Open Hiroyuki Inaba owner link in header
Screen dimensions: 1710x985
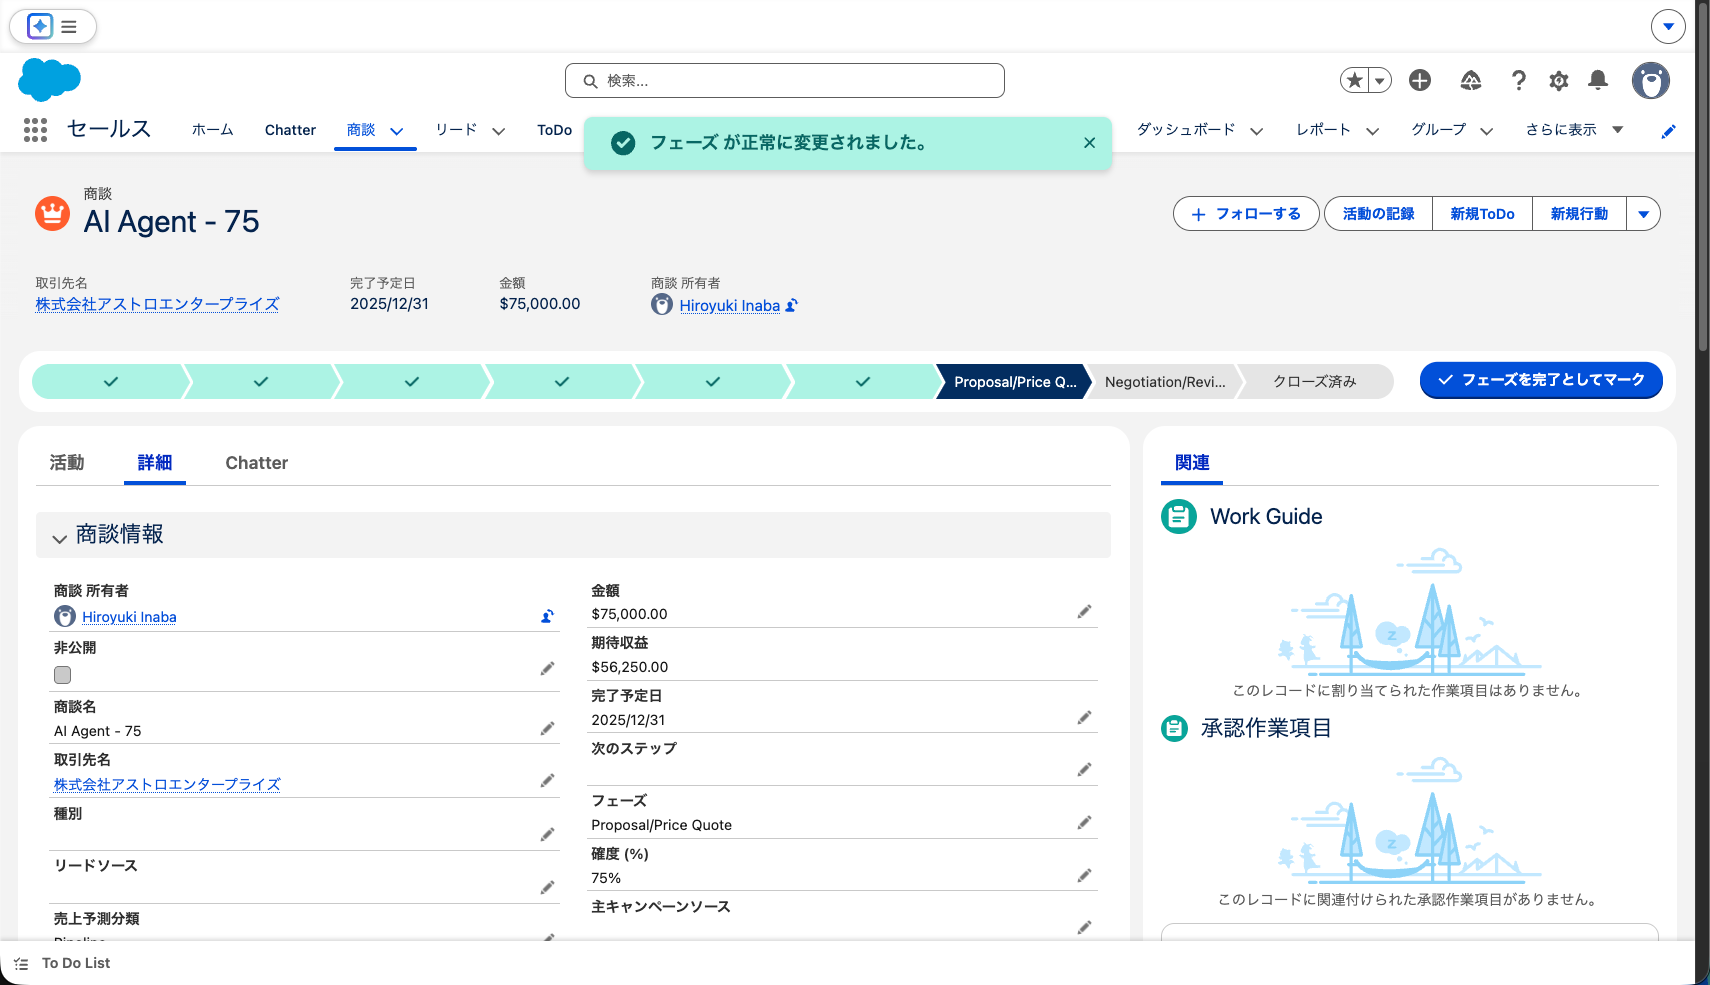[x=730, y=306]
